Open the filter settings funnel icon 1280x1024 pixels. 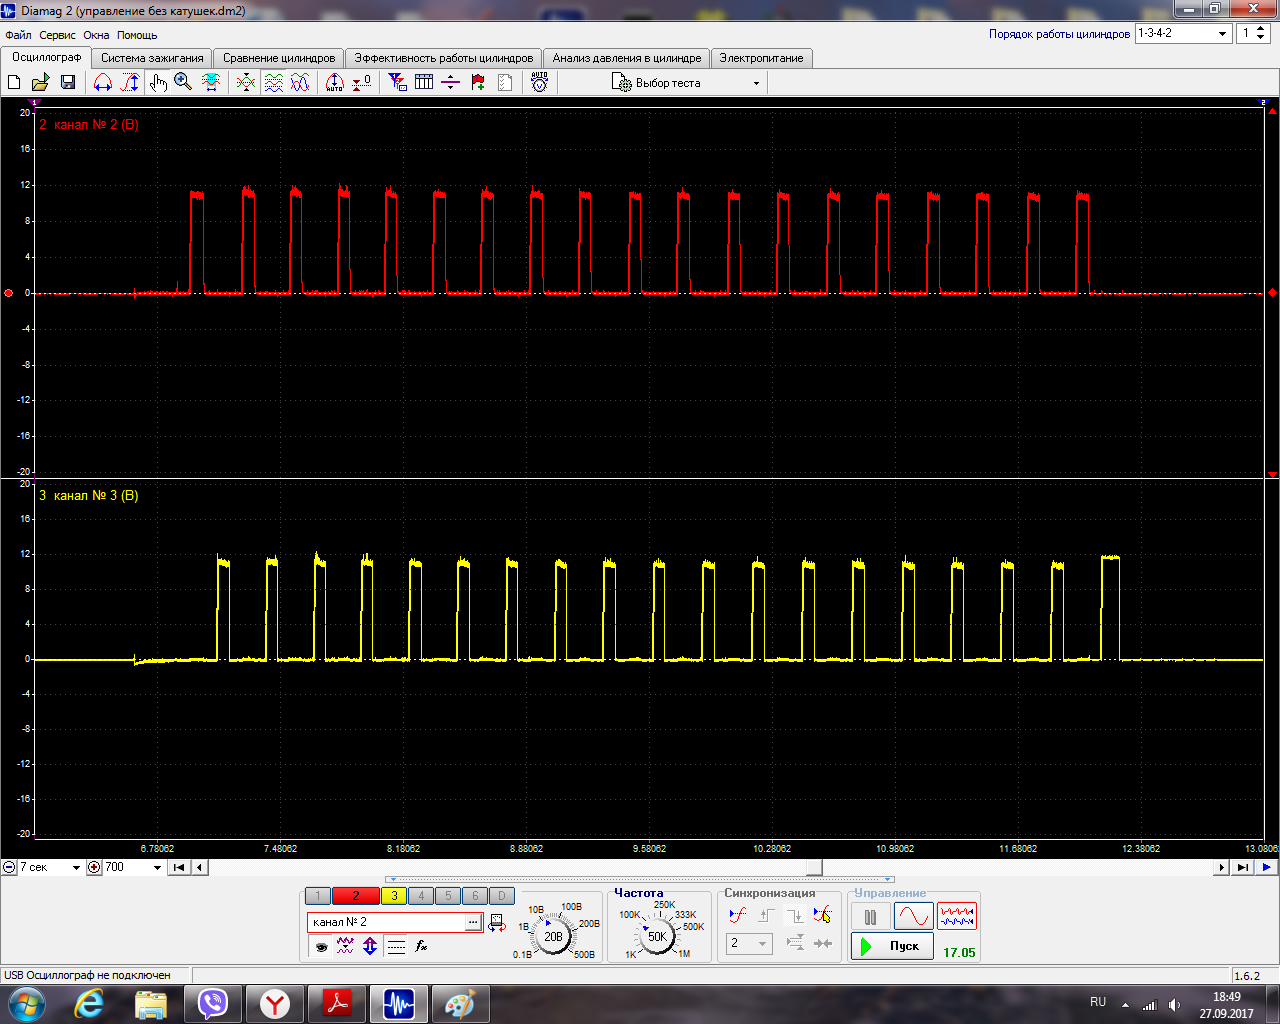[398, 83]
